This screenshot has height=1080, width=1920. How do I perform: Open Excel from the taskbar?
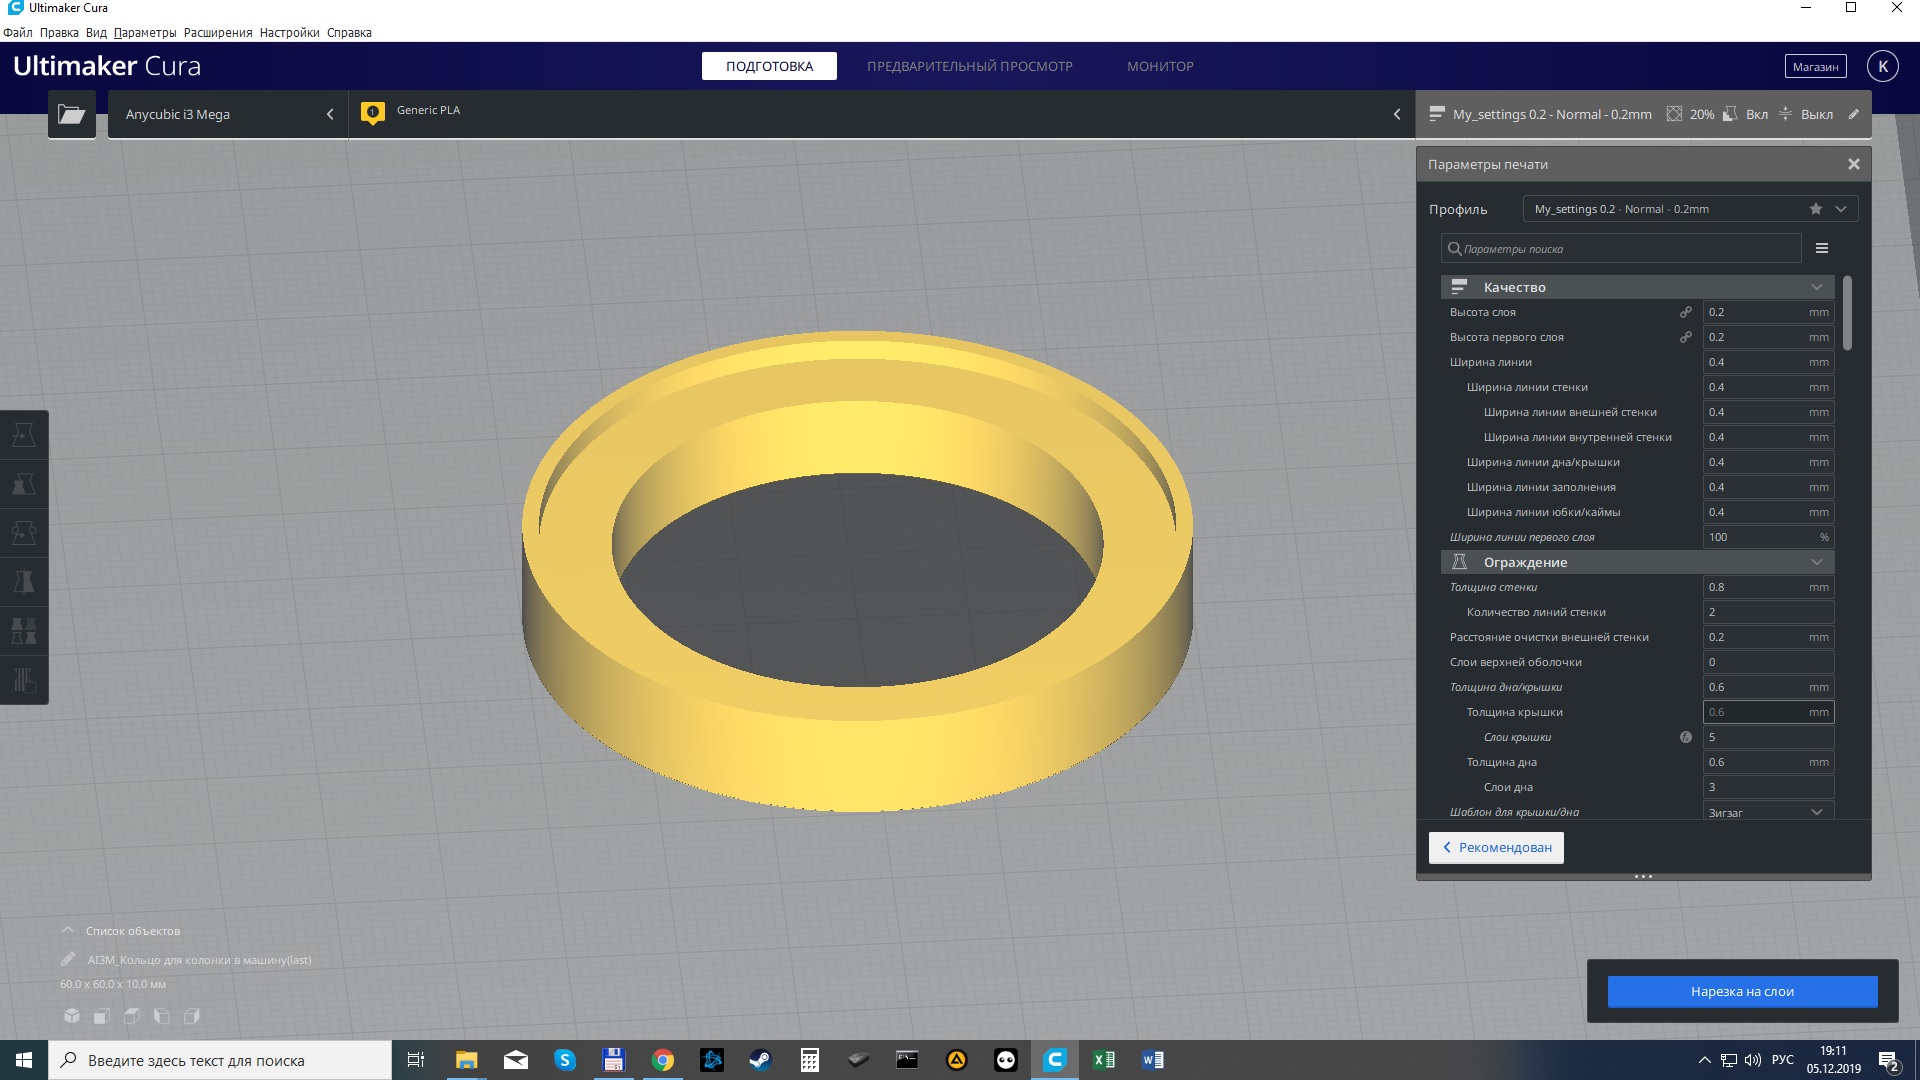(x=1104, y=1060)
